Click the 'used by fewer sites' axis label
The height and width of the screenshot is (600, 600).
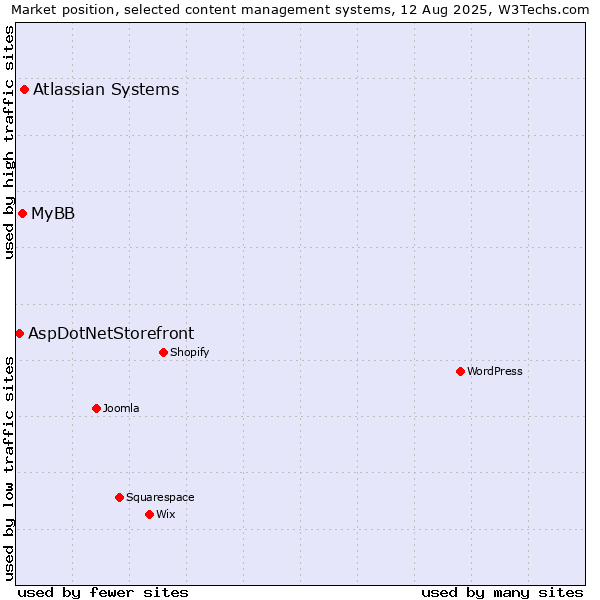(103, 593)
